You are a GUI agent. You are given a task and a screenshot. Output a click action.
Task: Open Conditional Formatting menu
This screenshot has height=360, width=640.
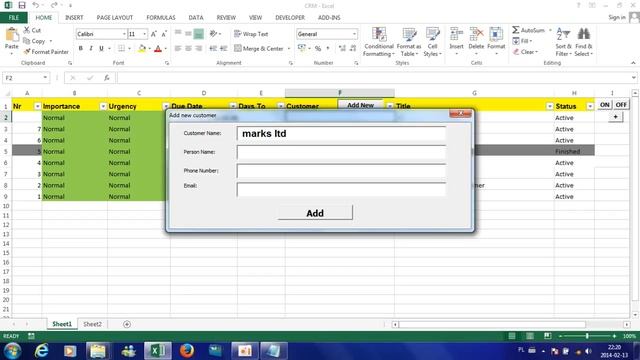[x=379, y=42]
